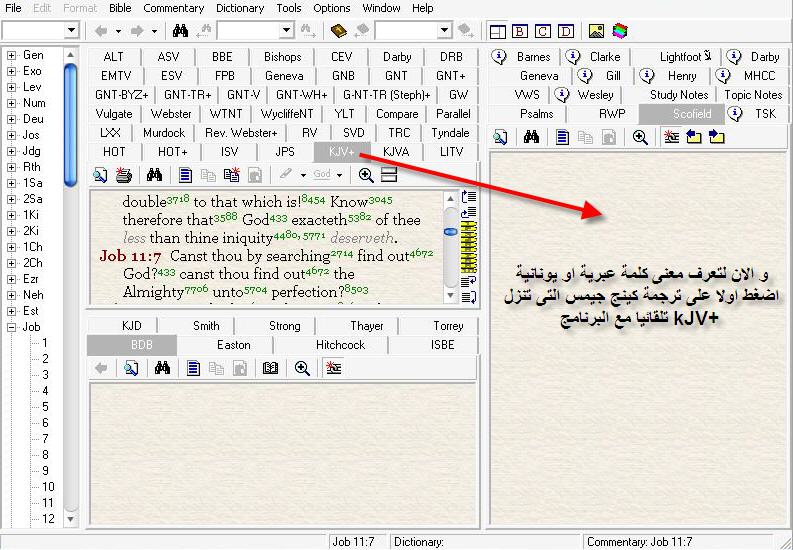Click Strong's number 7706 after Almighty

pos(196,288)
